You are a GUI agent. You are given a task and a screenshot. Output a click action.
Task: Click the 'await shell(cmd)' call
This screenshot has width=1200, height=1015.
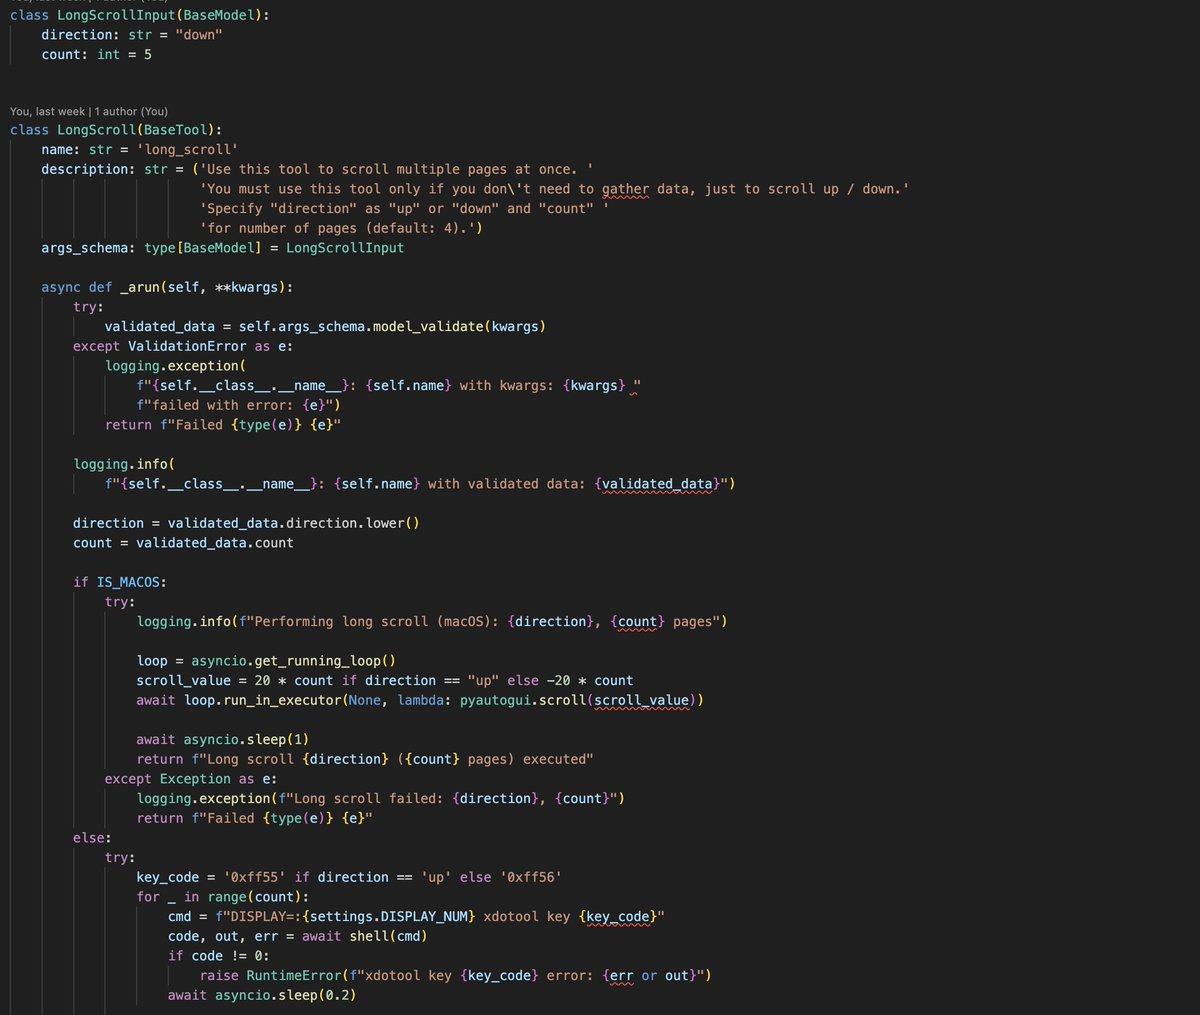click(x=364, y=936)
